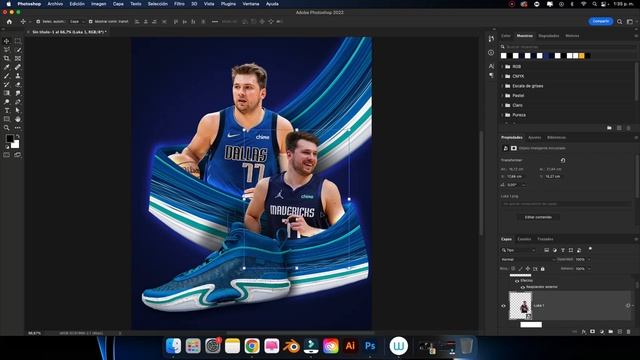Toggle visibility of Resplandor exterior effect

[522, 287]
